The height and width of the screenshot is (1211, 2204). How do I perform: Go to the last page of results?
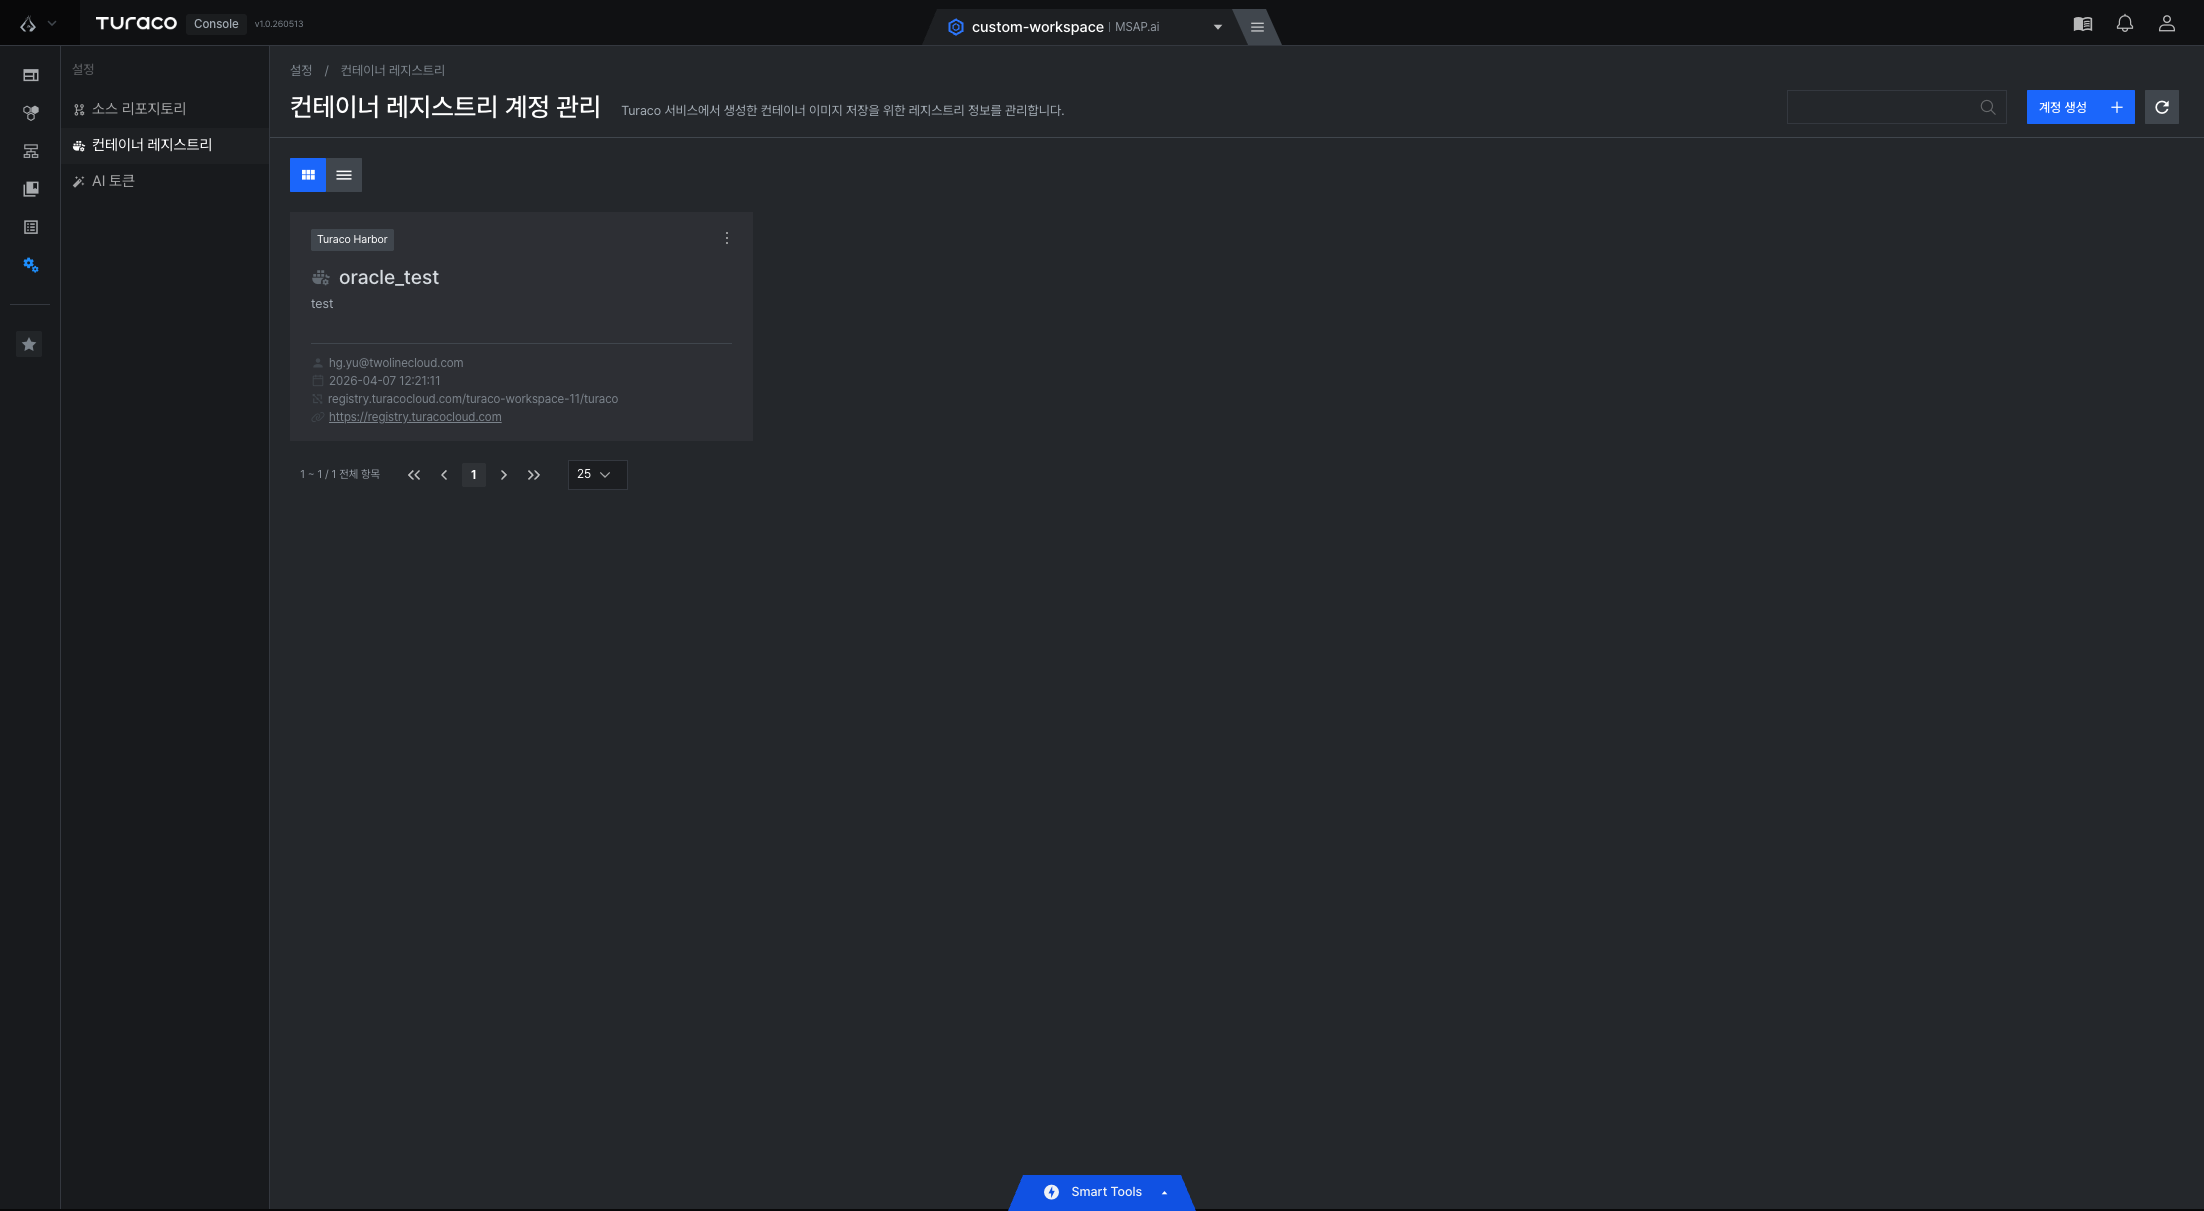534,475
